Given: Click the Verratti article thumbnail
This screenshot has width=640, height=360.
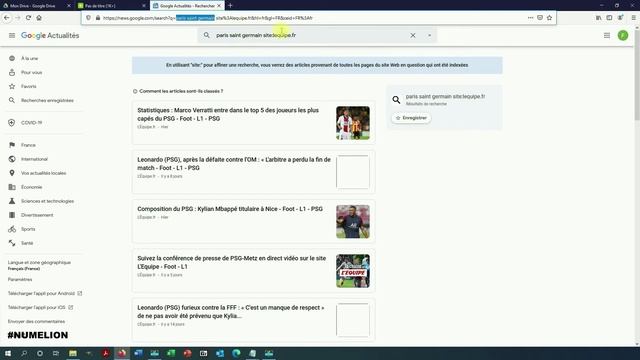Looking at the screenshot, I should (353, 123).
